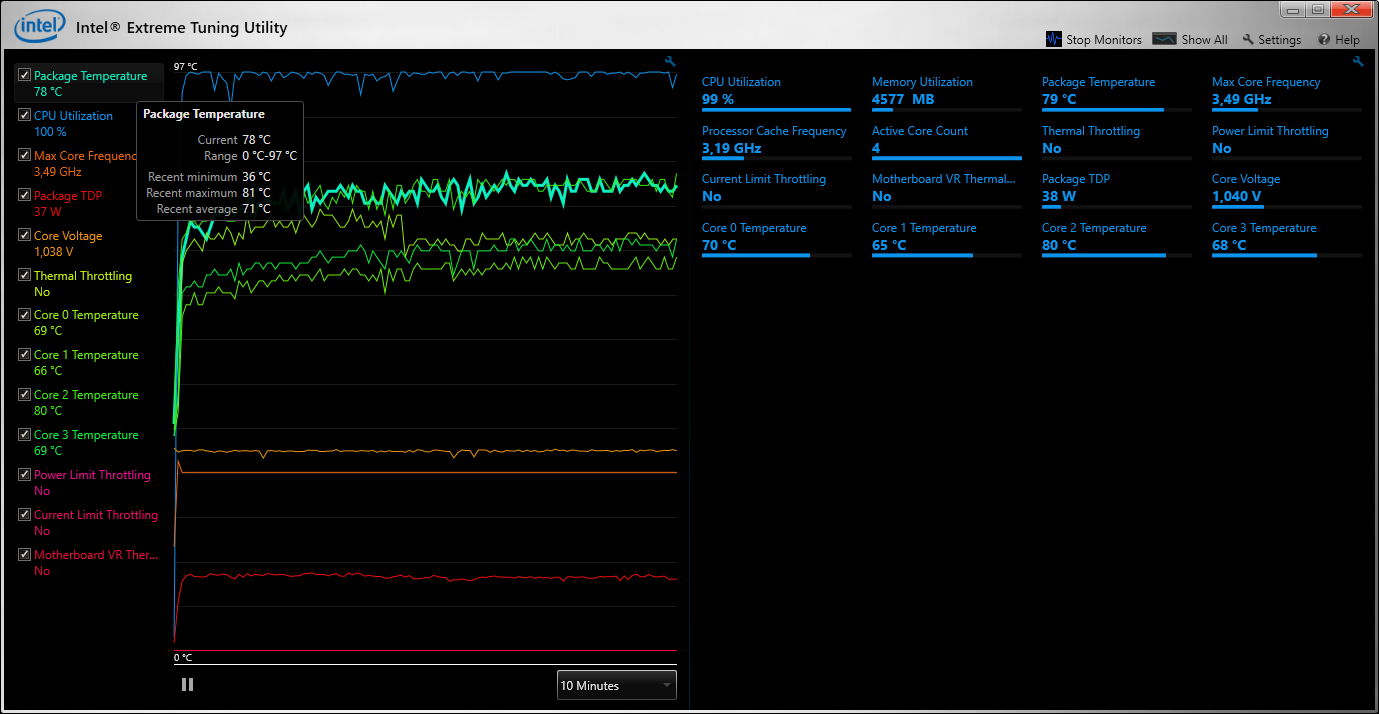Click the Core 2 Temperature 80 °C tile

pyautogui.click(x=1117, y=238)
